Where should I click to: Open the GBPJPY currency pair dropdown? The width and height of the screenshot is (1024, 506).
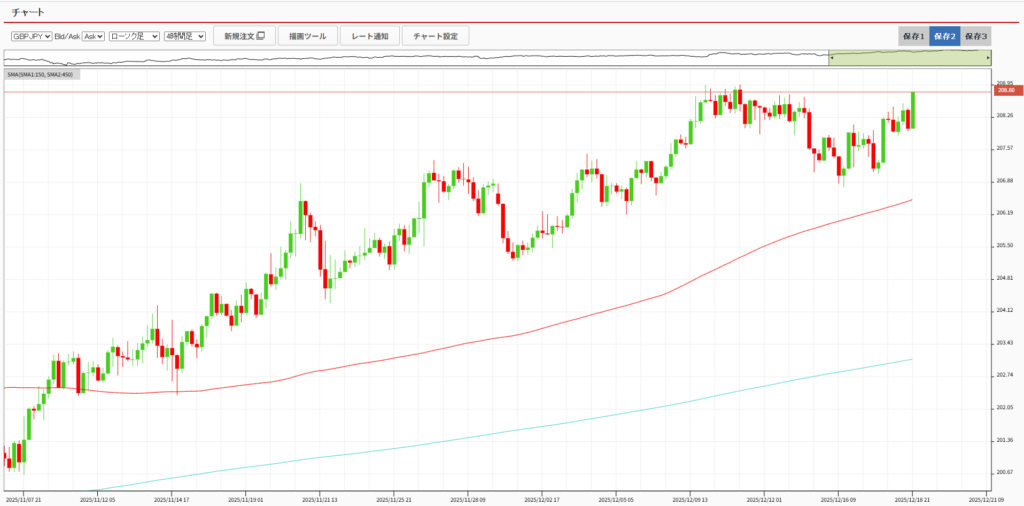pos(30,36)
